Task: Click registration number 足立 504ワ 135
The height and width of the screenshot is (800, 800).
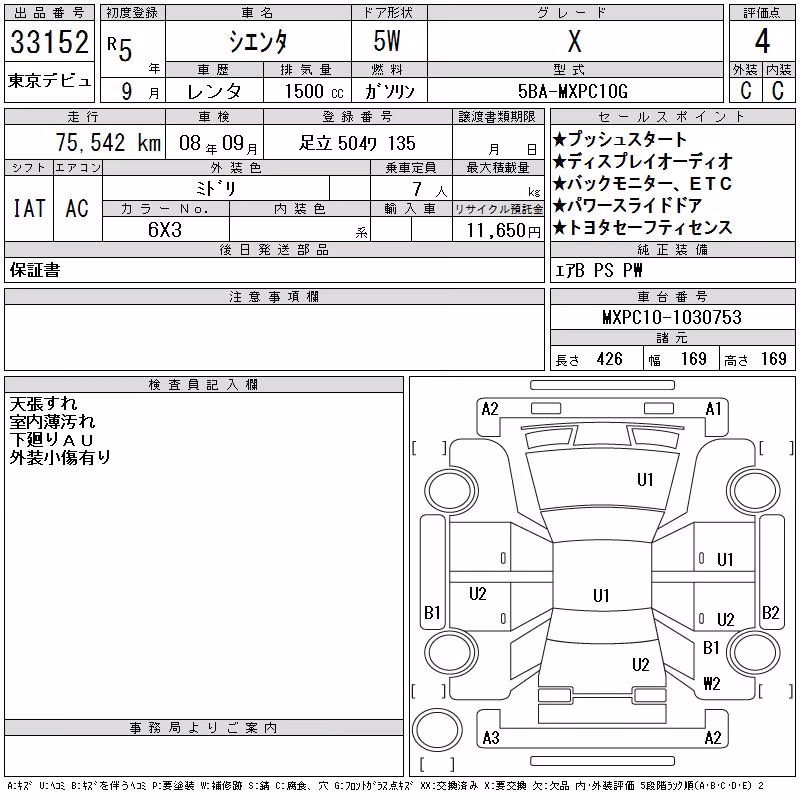Action: click(357, 143)
